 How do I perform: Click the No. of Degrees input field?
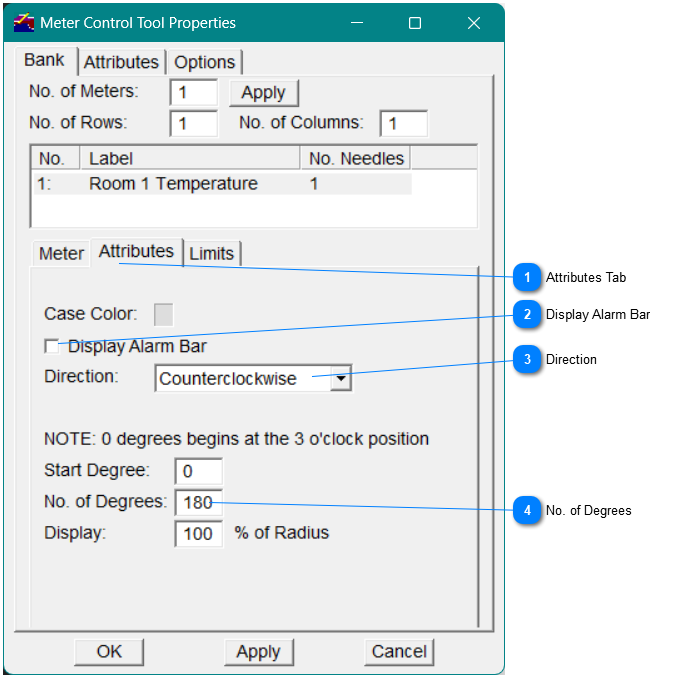click(x=198, y=502)
